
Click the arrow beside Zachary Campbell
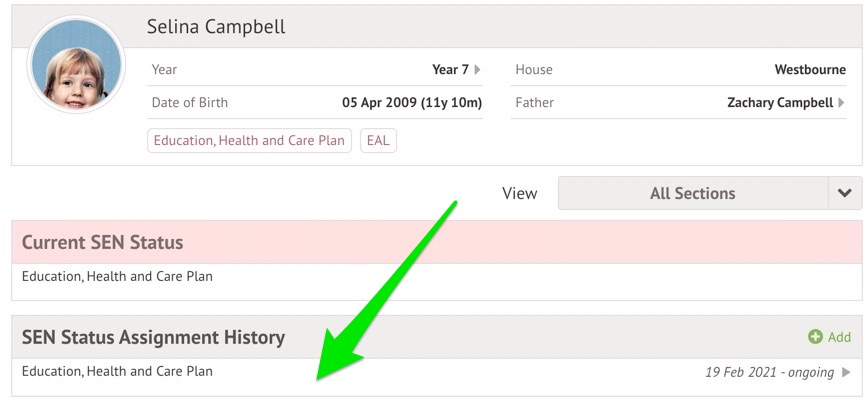click(x=841, y=102)
